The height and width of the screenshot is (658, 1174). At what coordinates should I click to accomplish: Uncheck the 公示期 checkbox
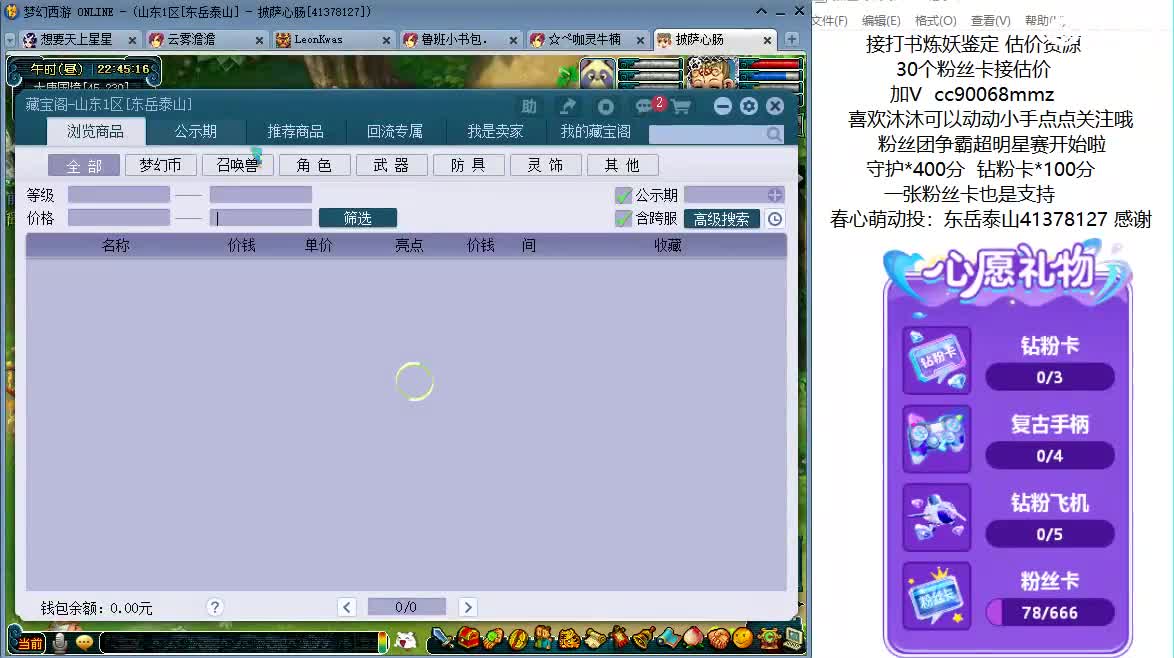(624, 194)
